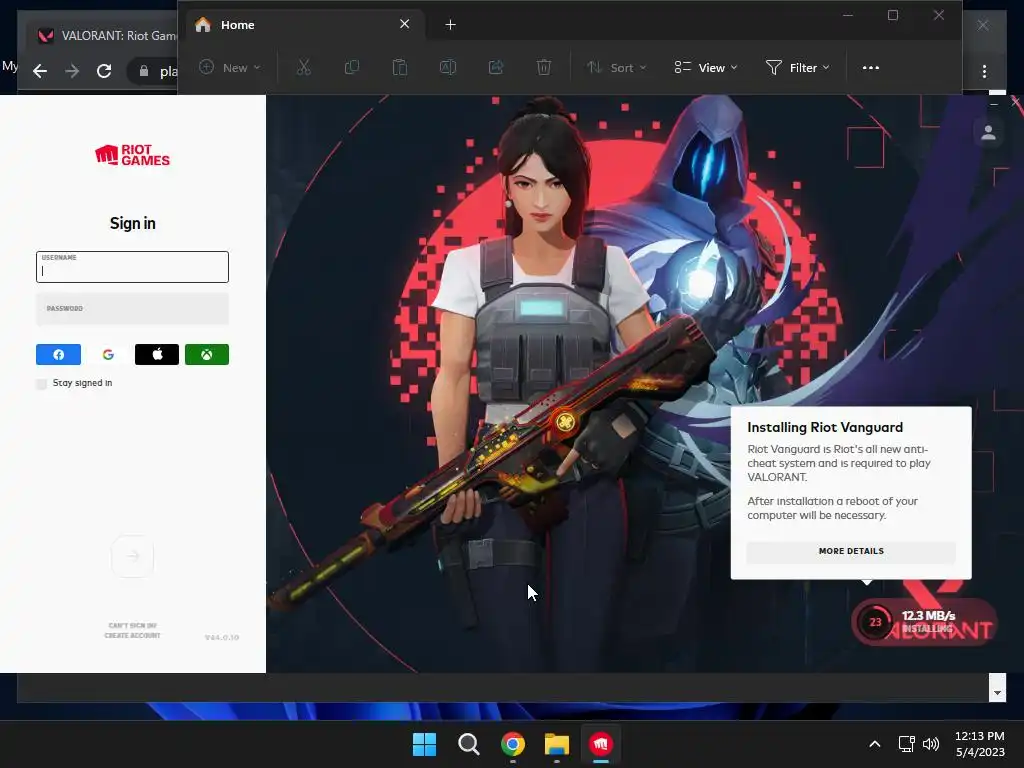The width and height of the screenshot is (1024, 768).
Task: Open network icon in the system tray
Action: [906, 744]
